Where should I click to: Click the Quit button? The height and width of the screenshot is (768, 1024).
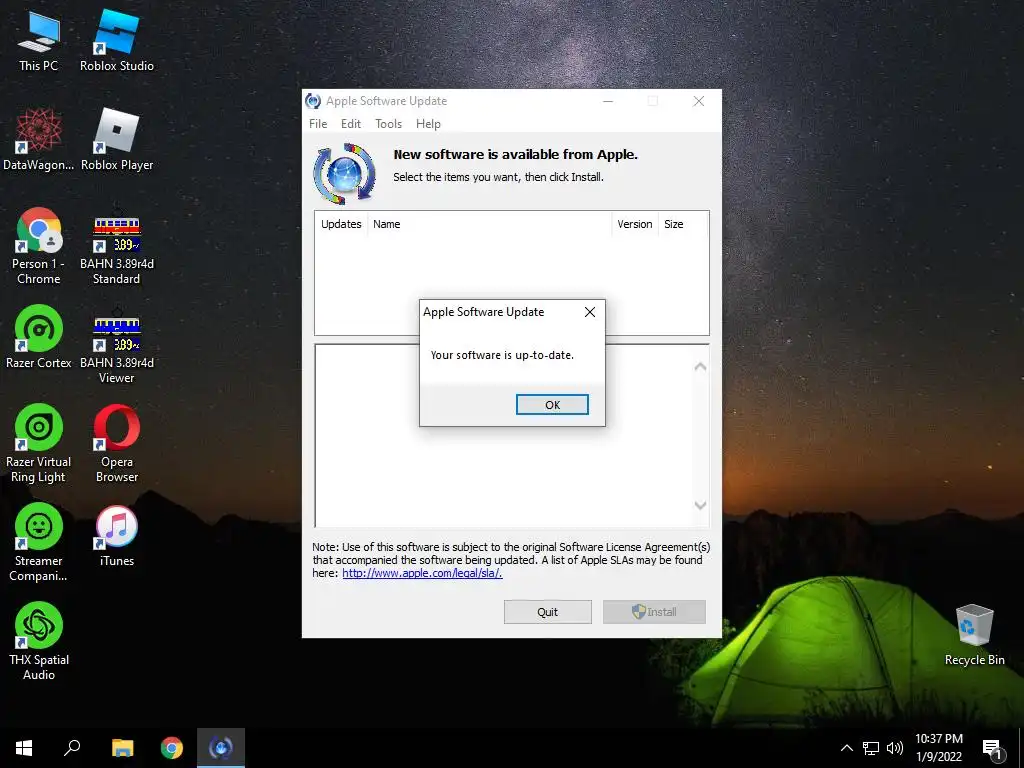tap(547, 612)
